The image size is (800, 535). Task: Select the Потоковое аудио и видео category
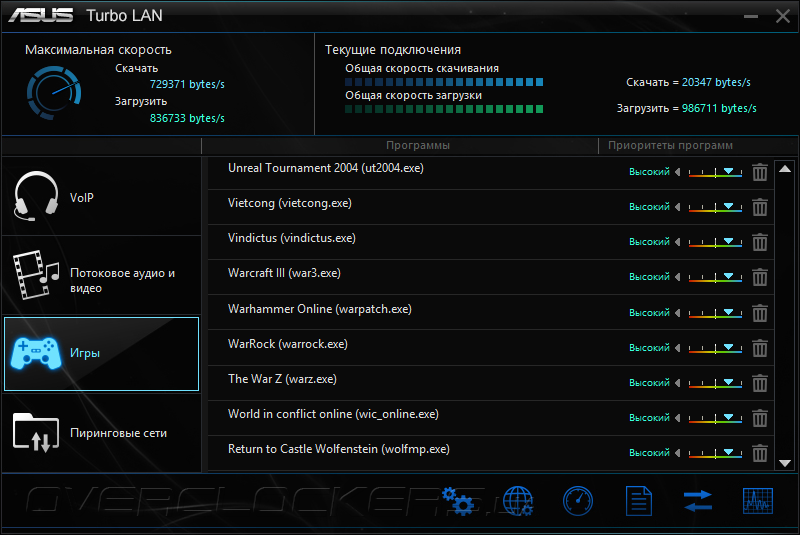pyautogui.click(x=102, y=275)
